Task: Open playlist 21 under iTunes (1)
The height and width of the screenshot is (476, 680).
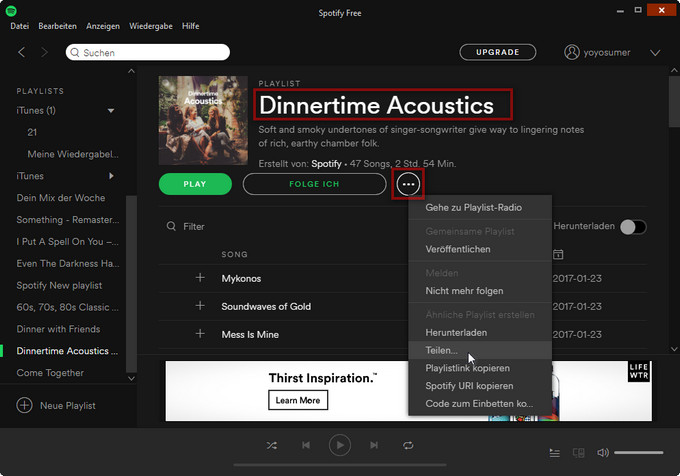Action: 32,132
